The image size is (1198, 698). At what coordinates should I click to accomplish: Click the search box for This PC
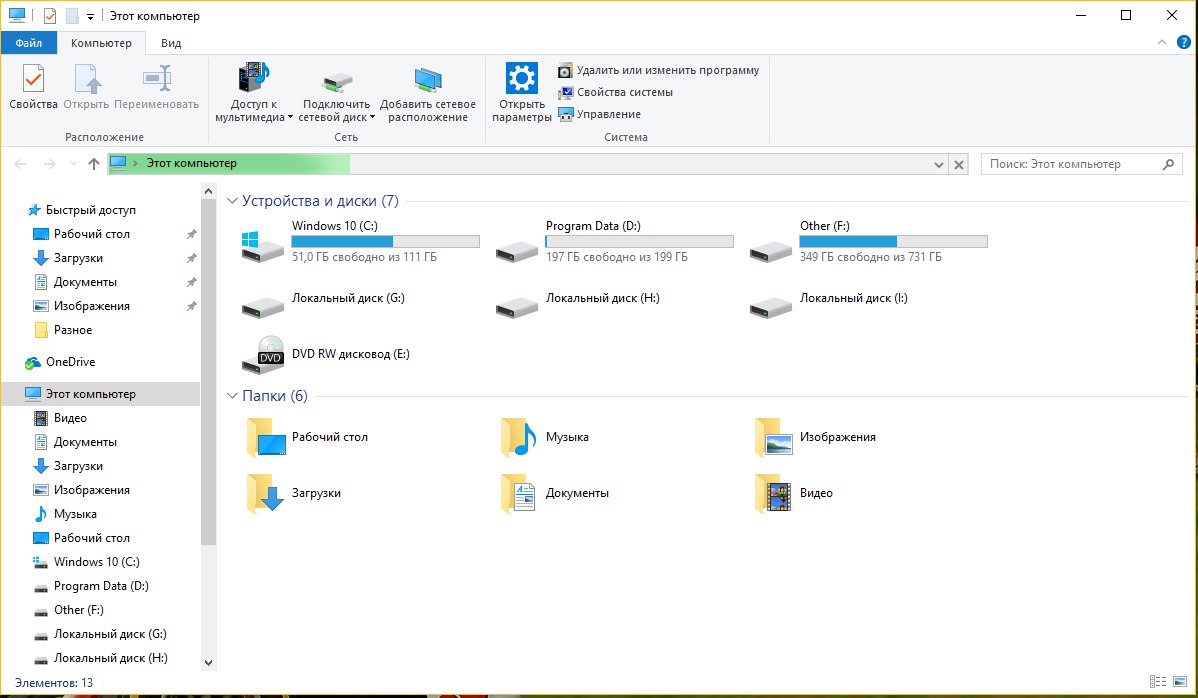click(1070, 164)
